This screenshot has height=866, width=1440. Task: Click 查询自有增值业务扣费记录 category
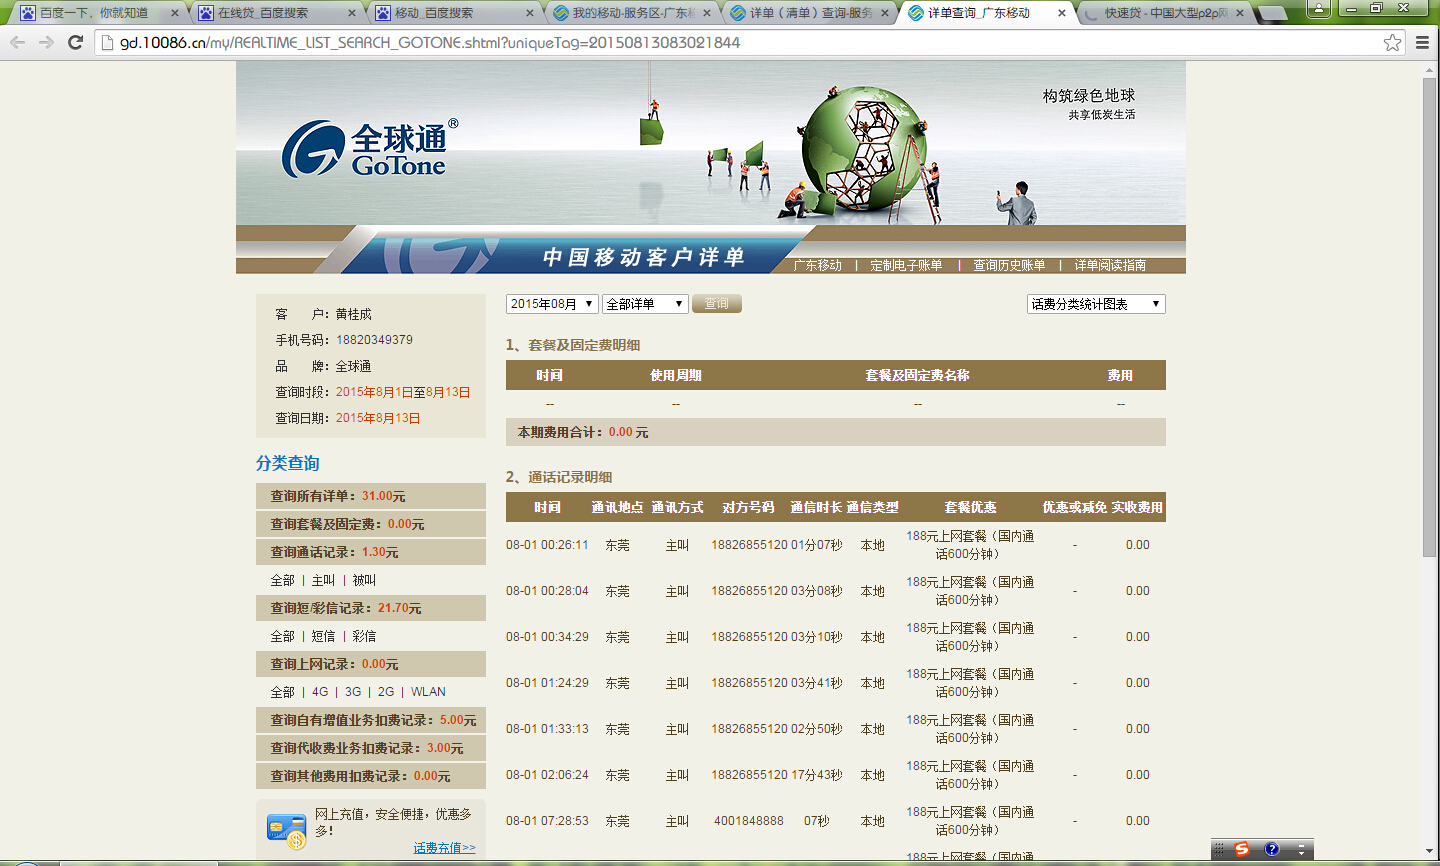371,720
